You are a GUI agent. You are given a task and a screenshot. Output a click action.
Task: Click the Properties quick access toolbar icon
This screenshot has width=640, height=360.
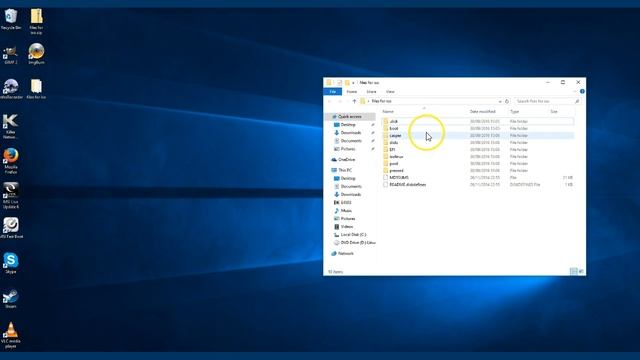point(339,83)
